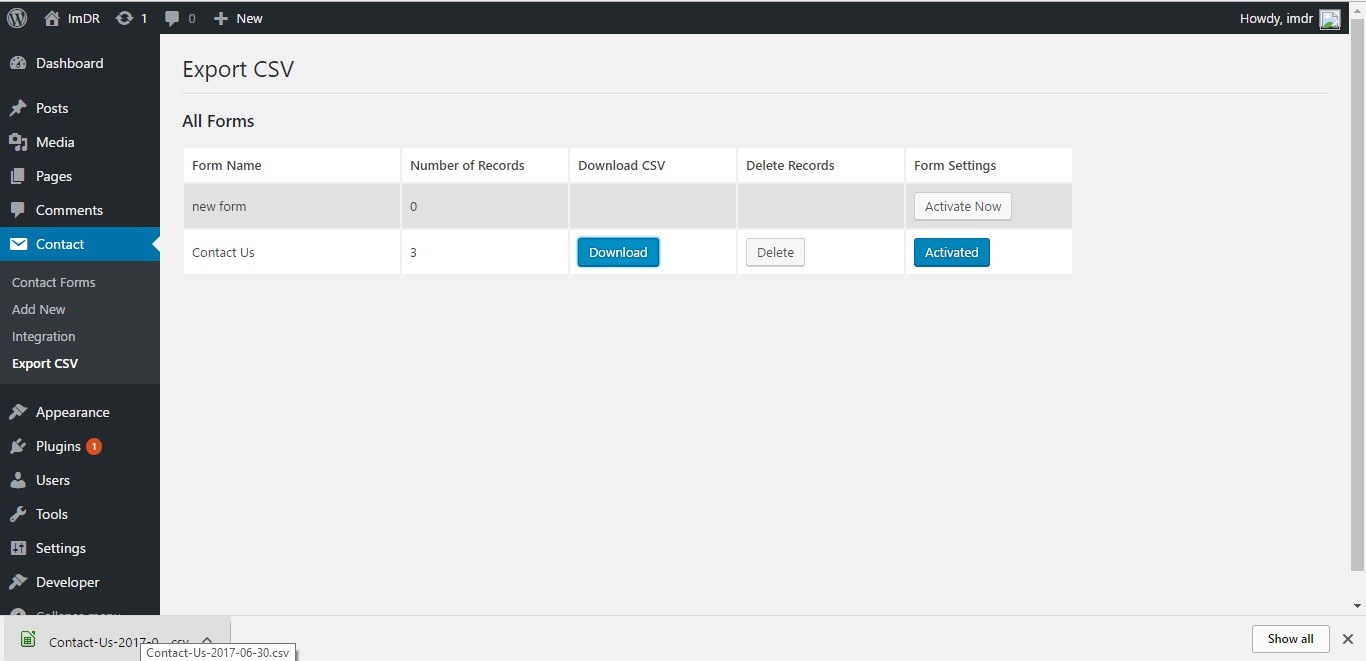Viewport: 1366px width, 661px height.
Task: Click Activated button for Contact Us
Action: tap(952, 252)
